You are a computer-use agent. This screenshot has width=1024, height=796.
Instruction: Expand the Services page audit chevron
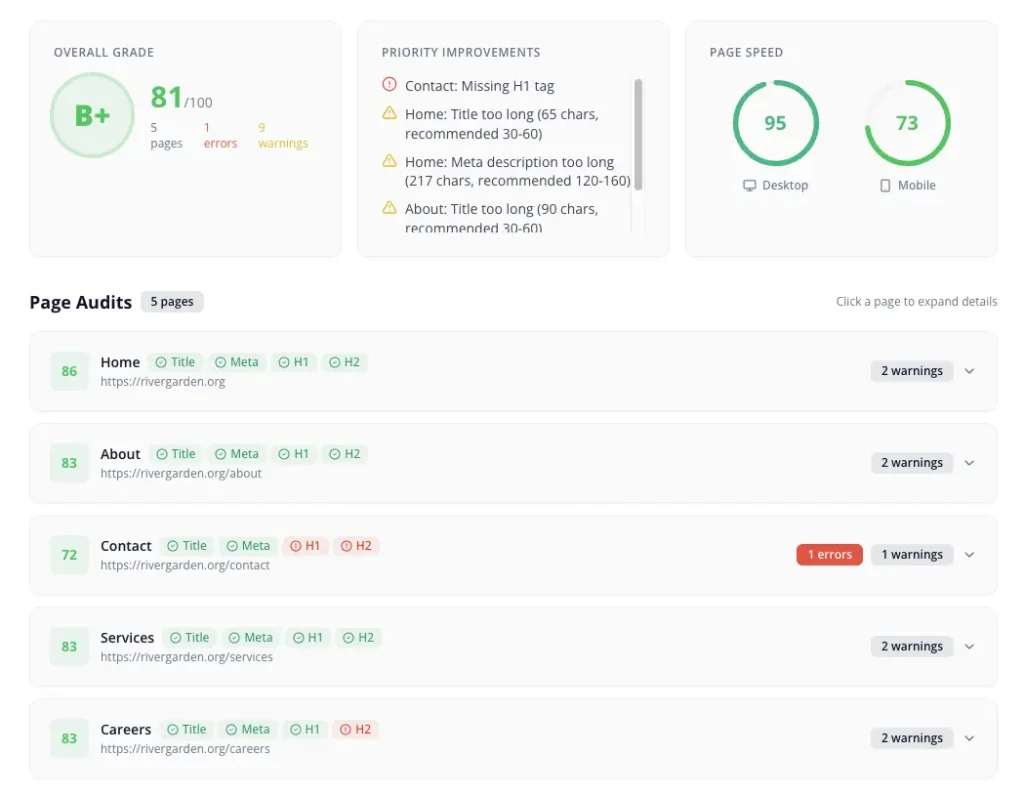point(969,646)
